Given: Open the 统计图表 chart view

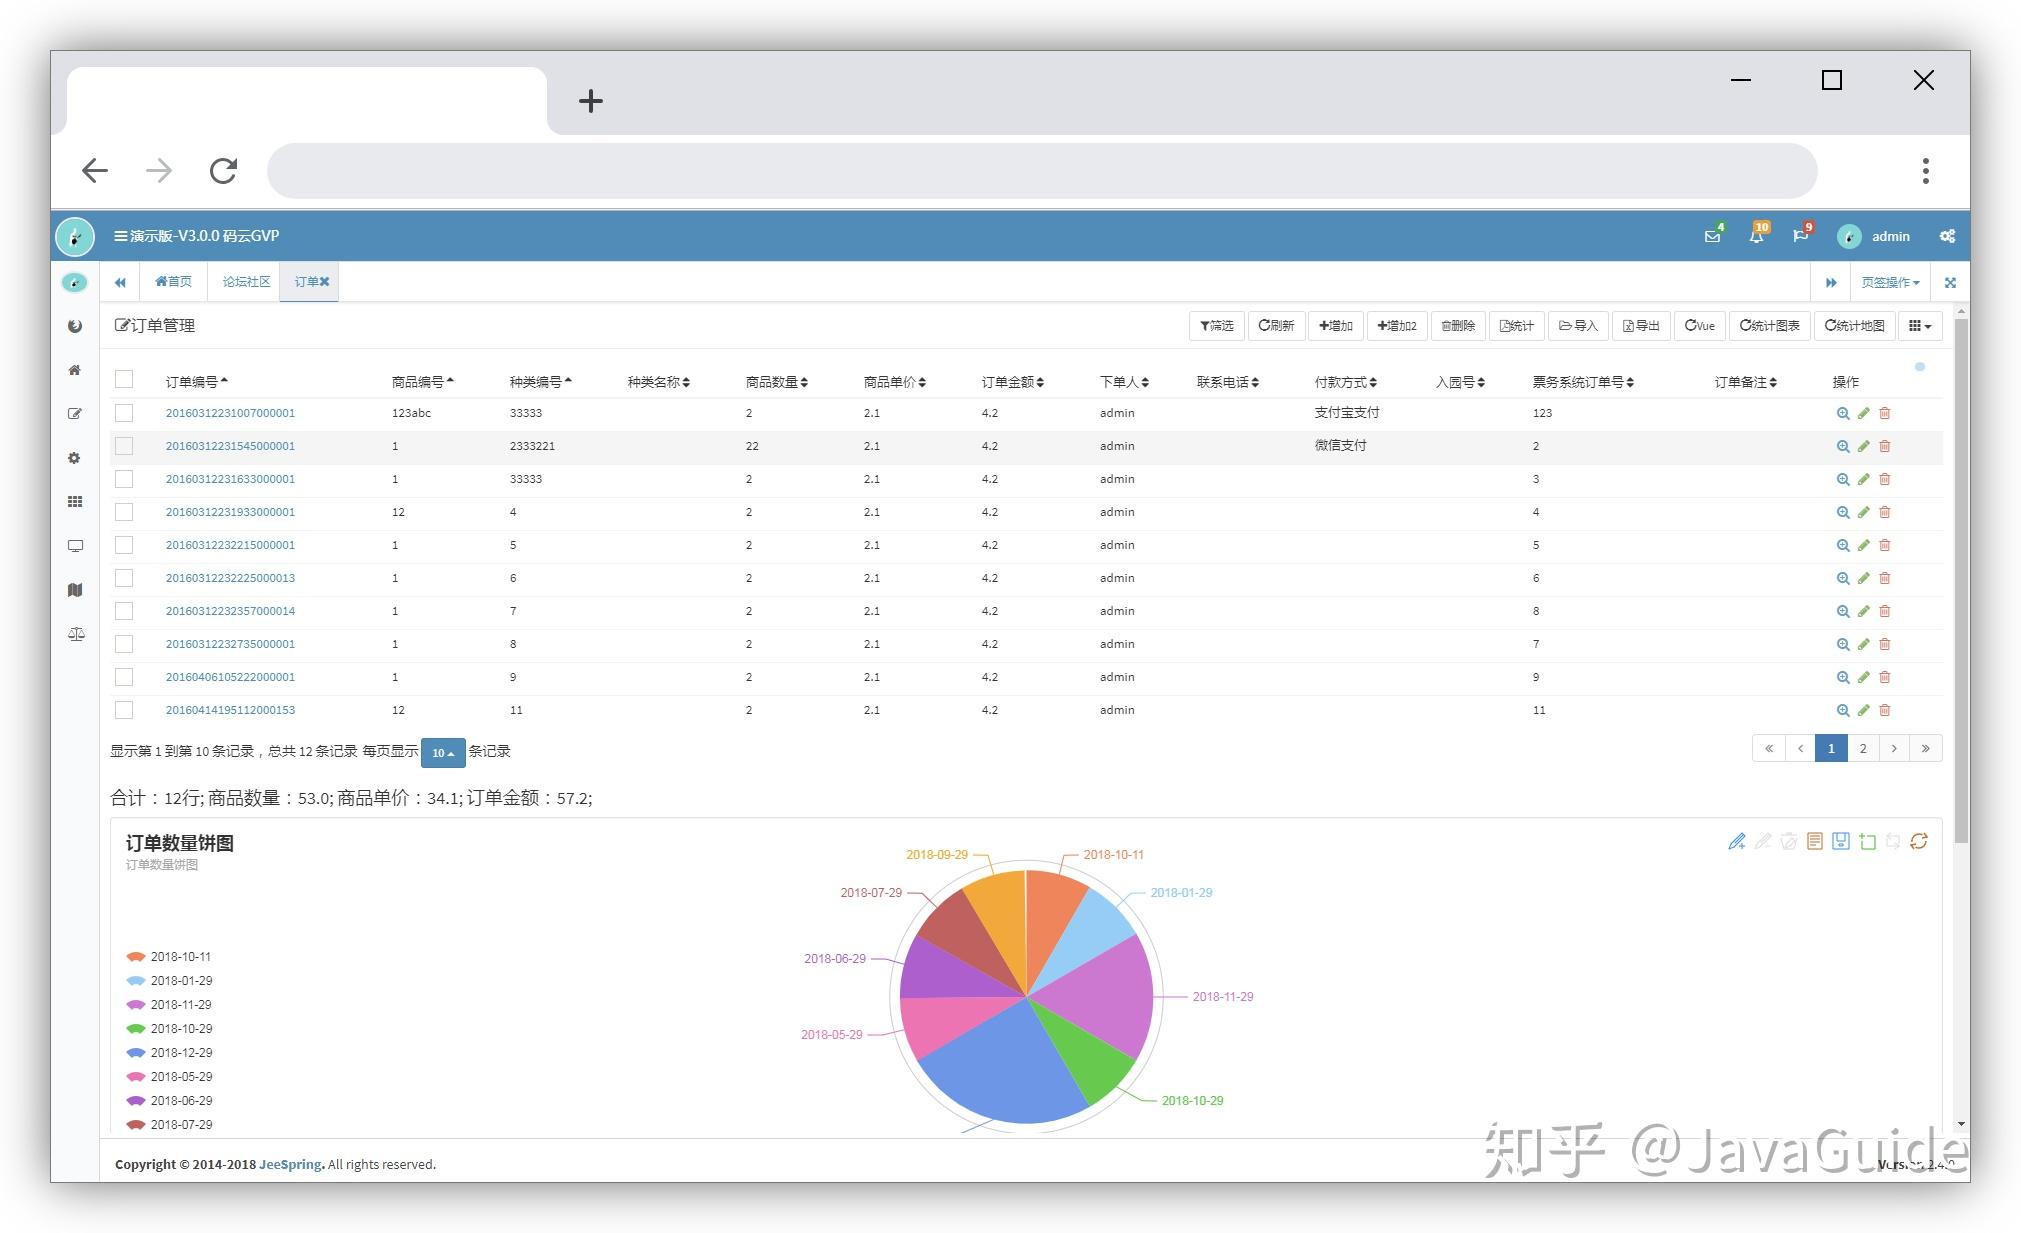Looking at the screenshot, I should pos(1769,325).
